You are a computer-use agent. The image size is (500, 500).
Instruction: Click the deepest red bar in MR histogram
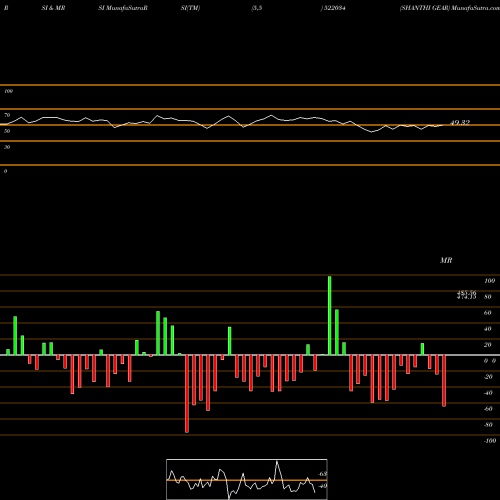[187, 394]
